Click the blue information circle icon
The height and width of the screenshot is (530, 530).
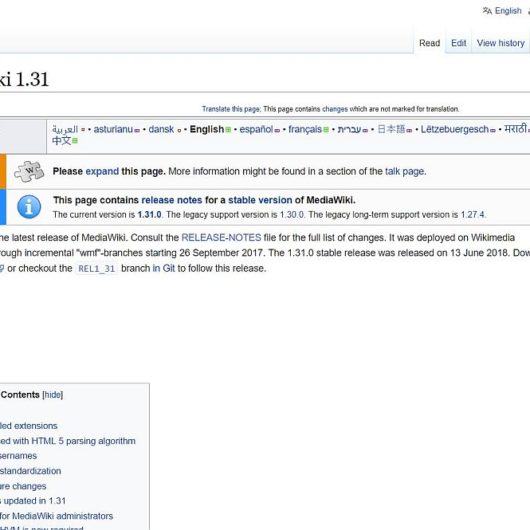29,207
